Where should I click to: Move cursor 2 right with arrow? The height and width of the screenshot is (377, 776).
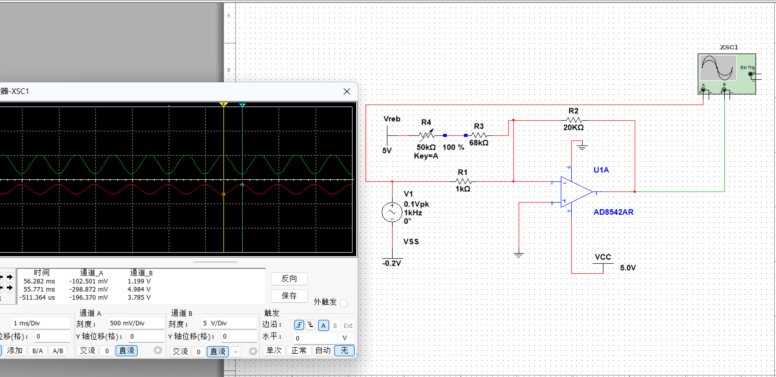click(x=9, y=287)
